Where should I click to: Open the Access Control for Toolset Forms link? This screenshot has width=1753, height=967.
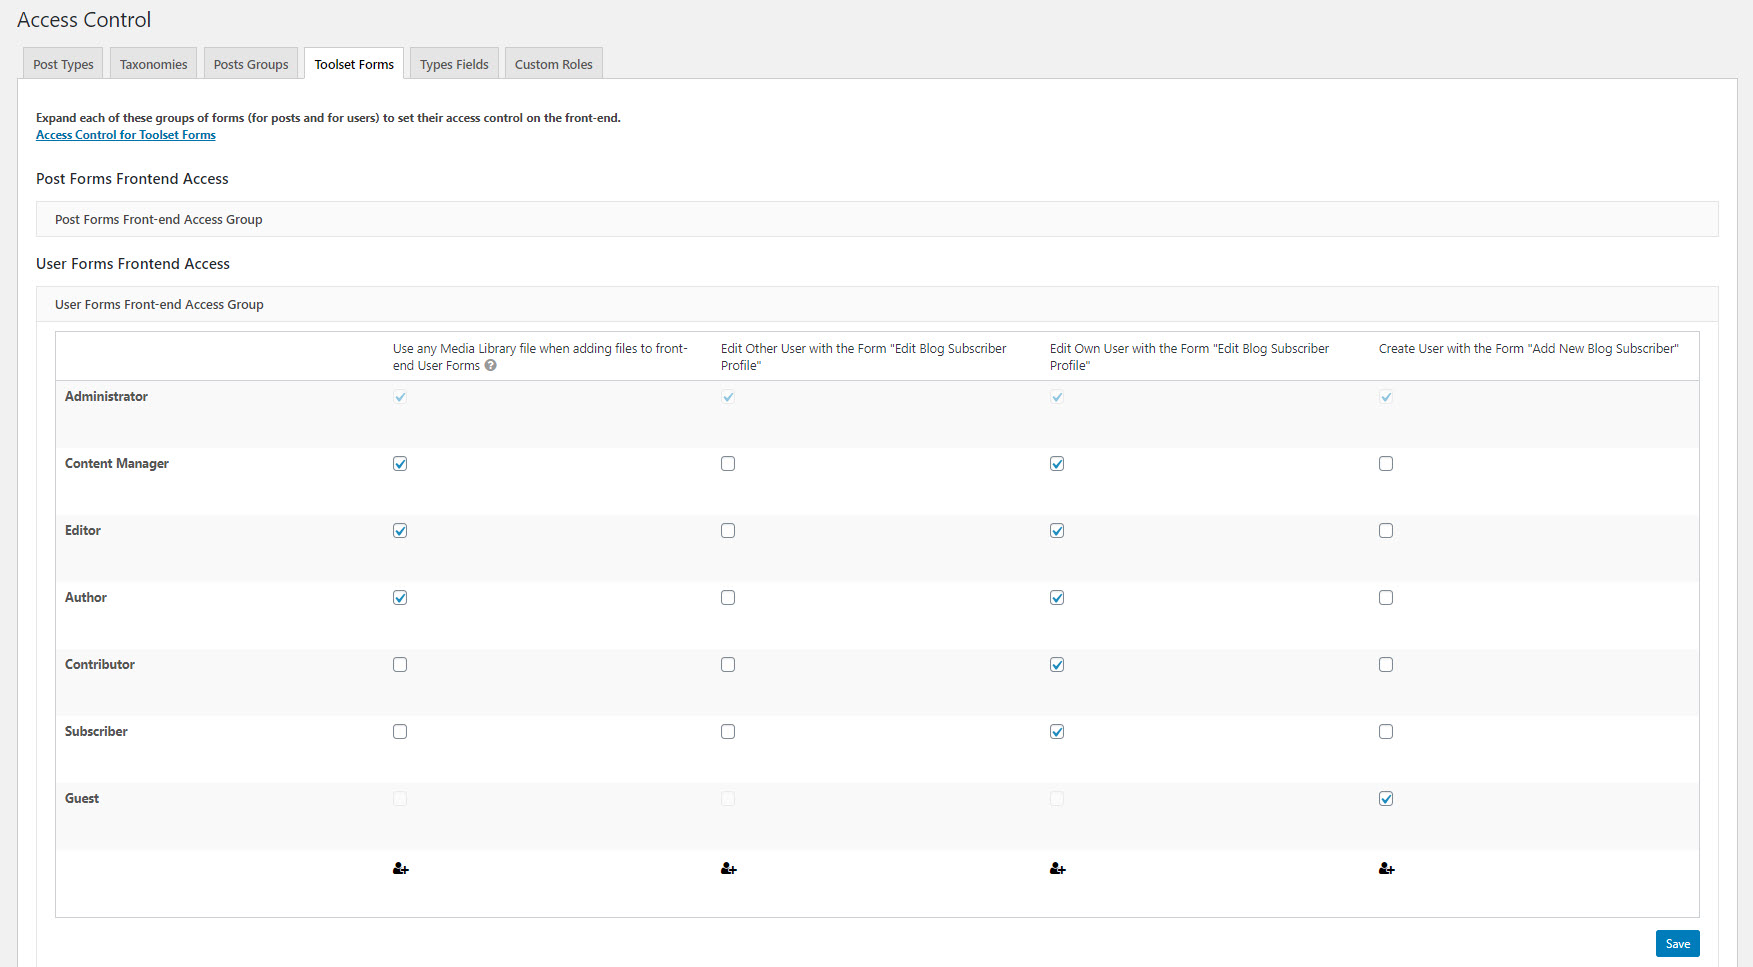(125, 134)
